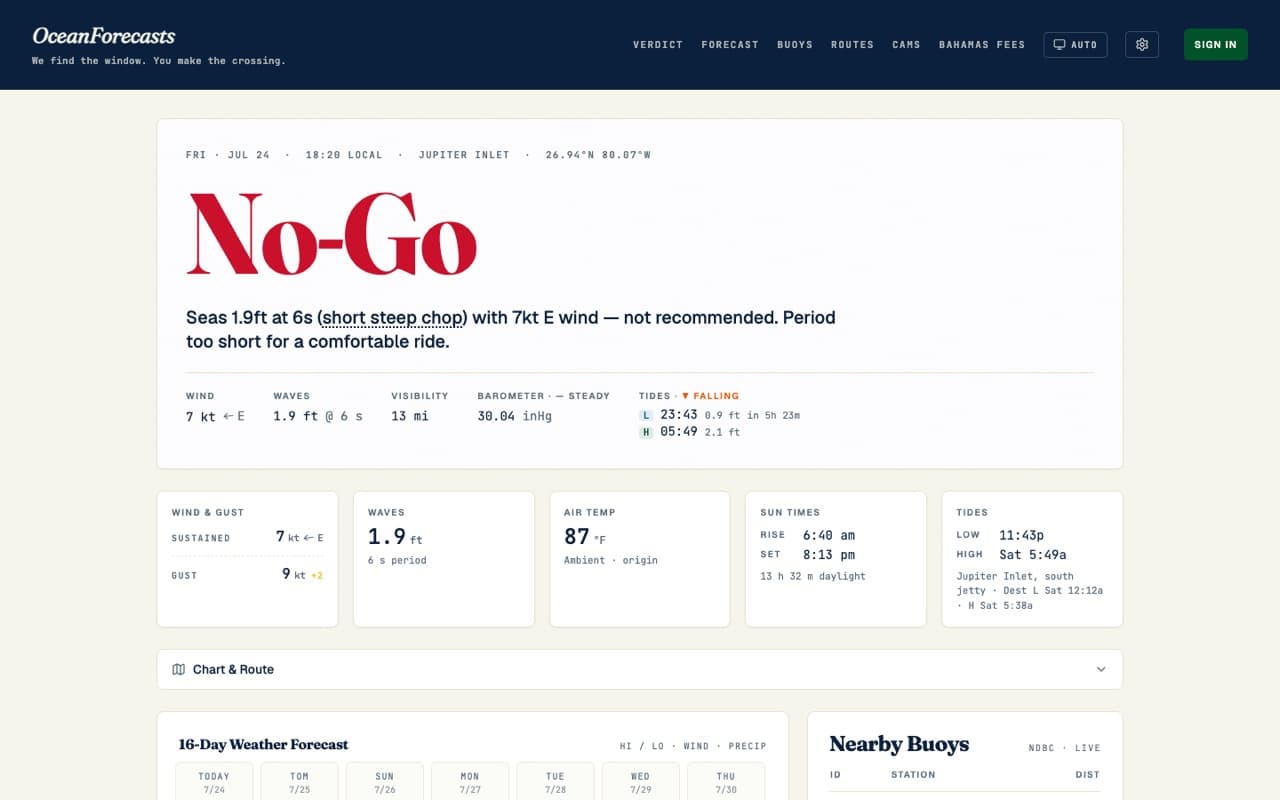1280x800 pixels.
Task: Click the SIGN IN button
Action: point(1215,45)
